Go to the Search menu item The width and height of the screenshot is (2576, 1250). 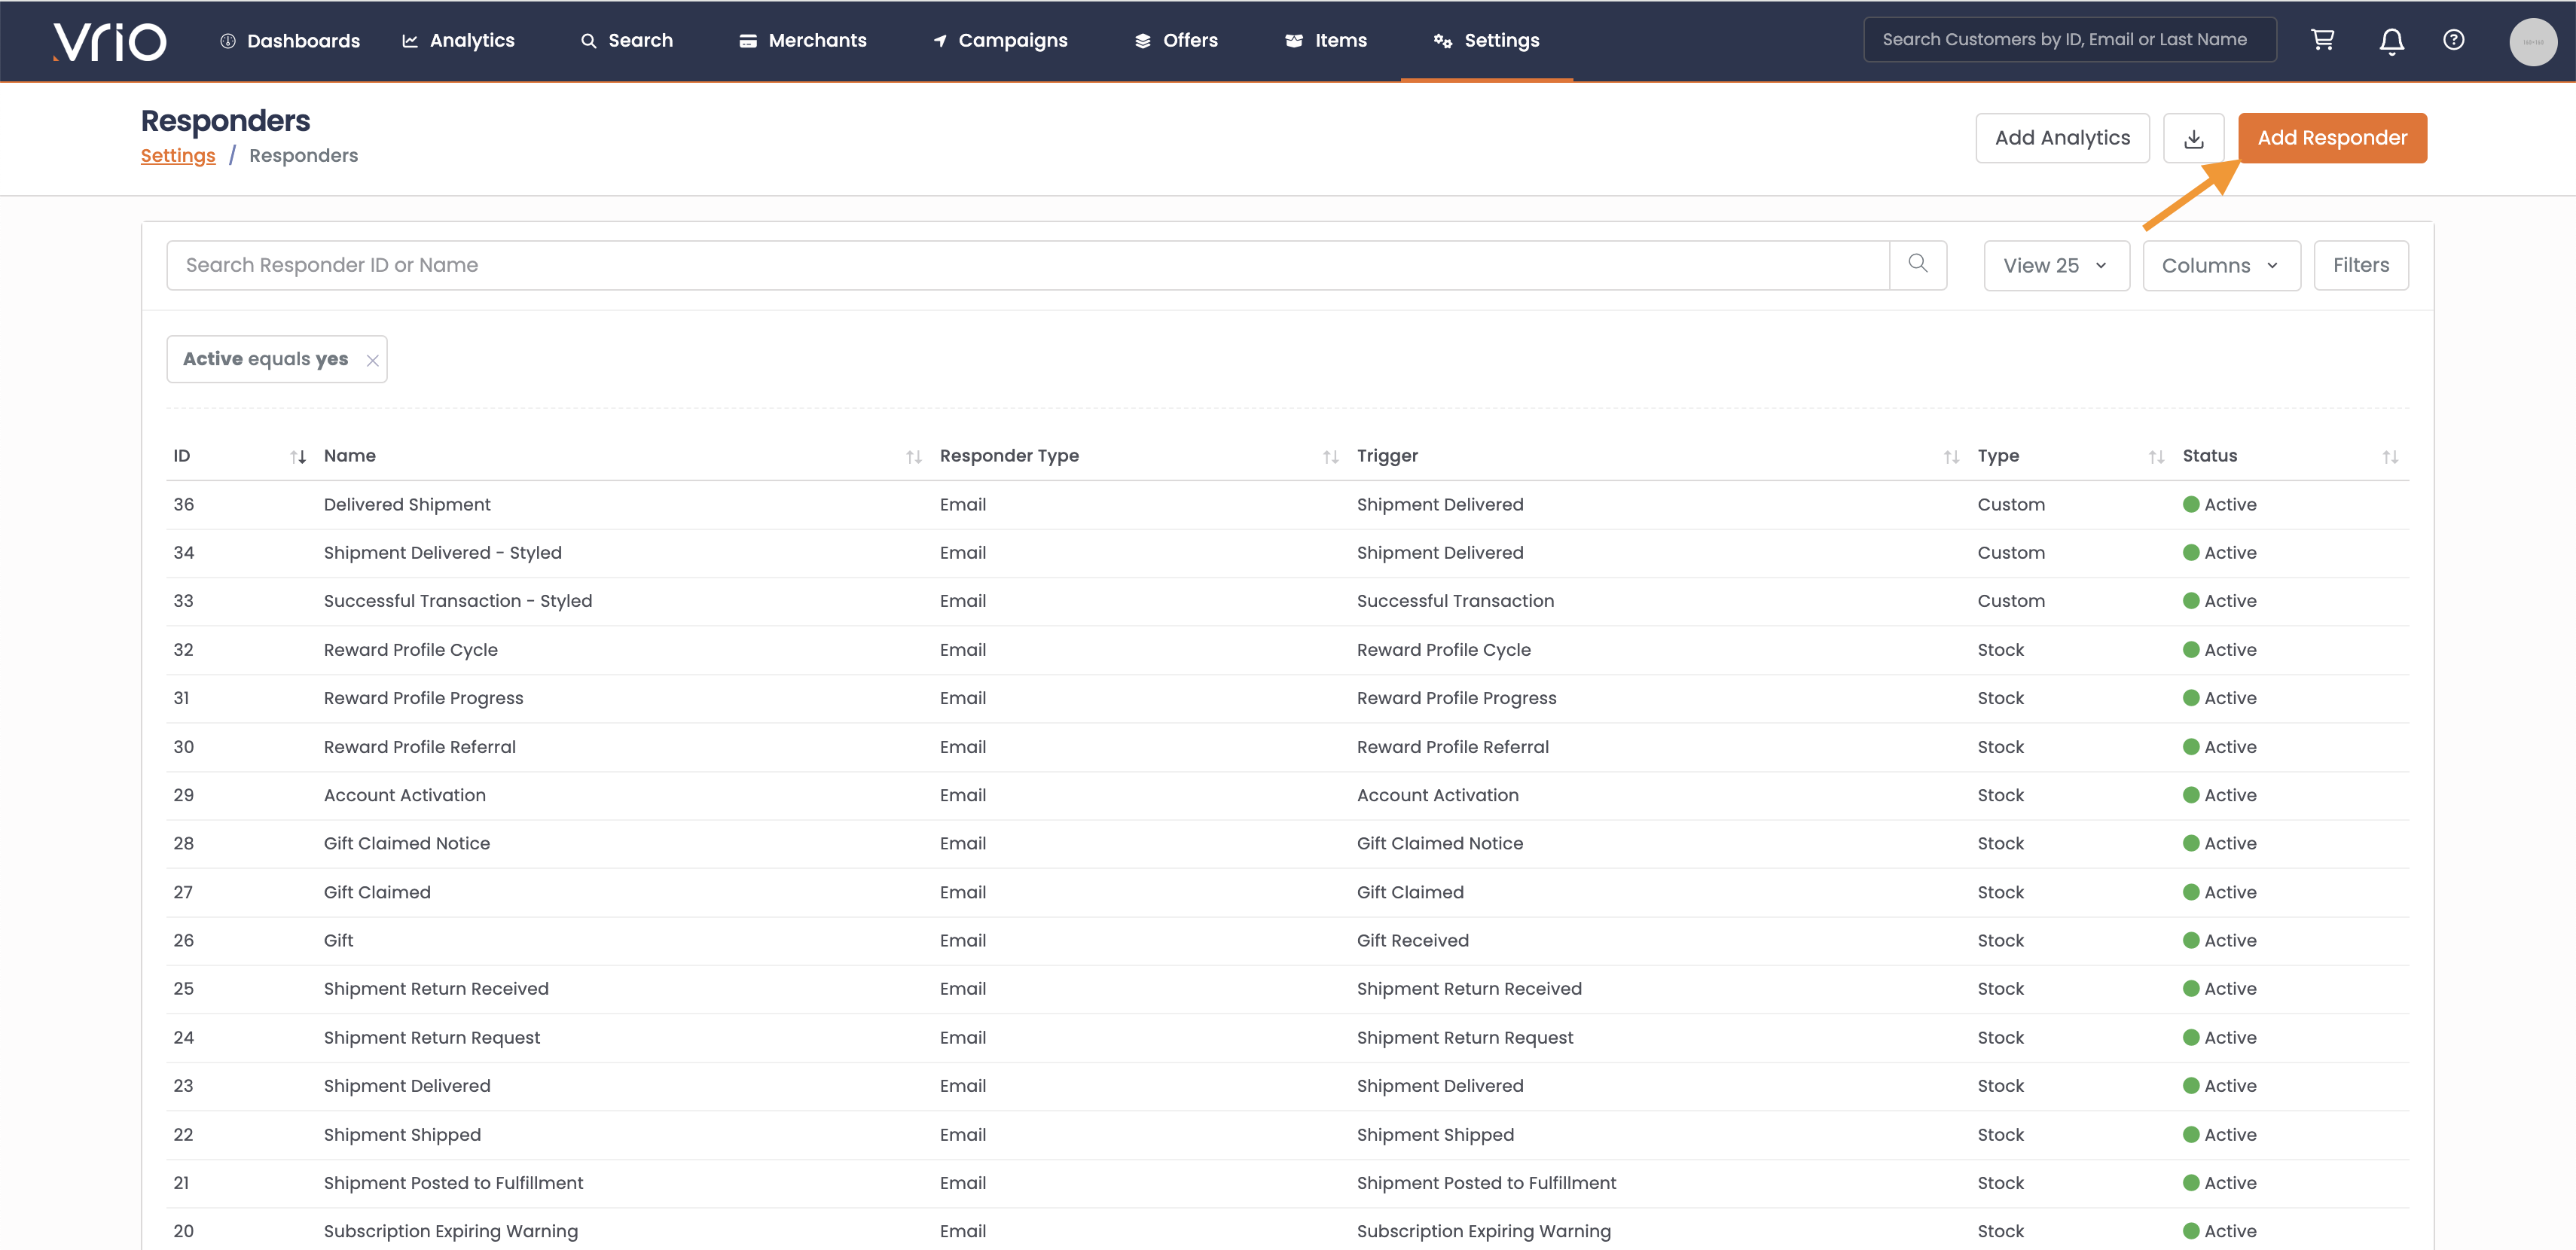click(627, 41)
